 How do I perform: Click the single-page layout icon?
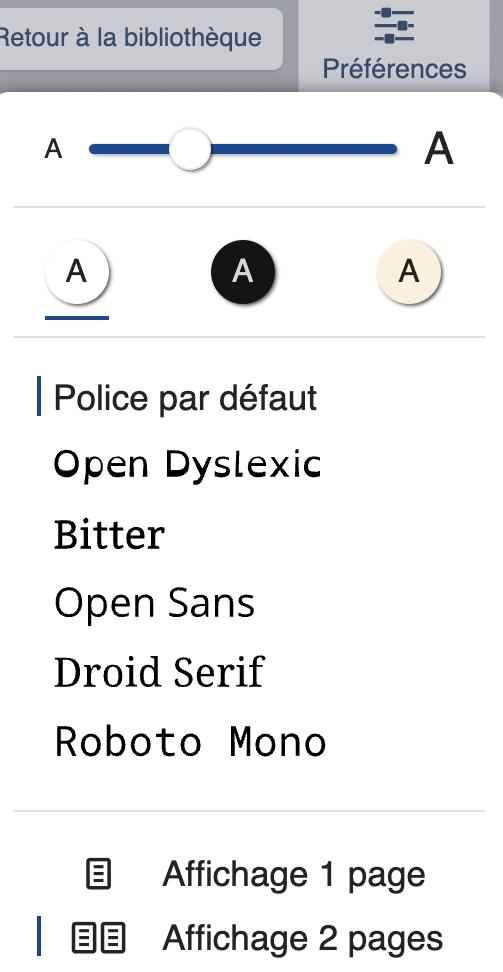[98, 874]
